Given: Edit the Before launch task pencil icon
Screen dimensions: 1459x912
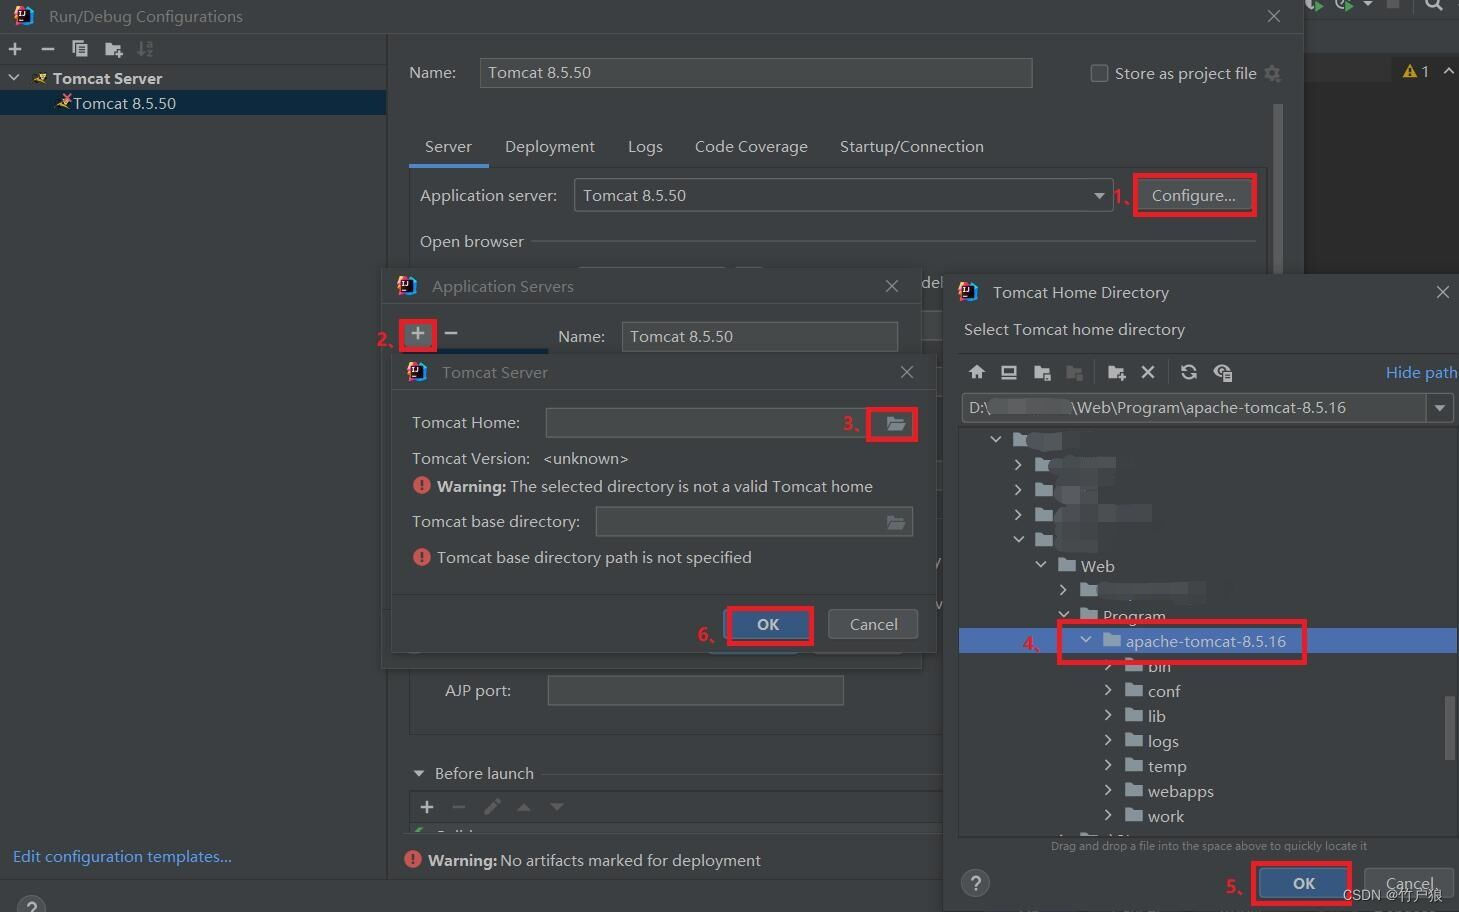Looking at the screenshot, I should (492, 807).
